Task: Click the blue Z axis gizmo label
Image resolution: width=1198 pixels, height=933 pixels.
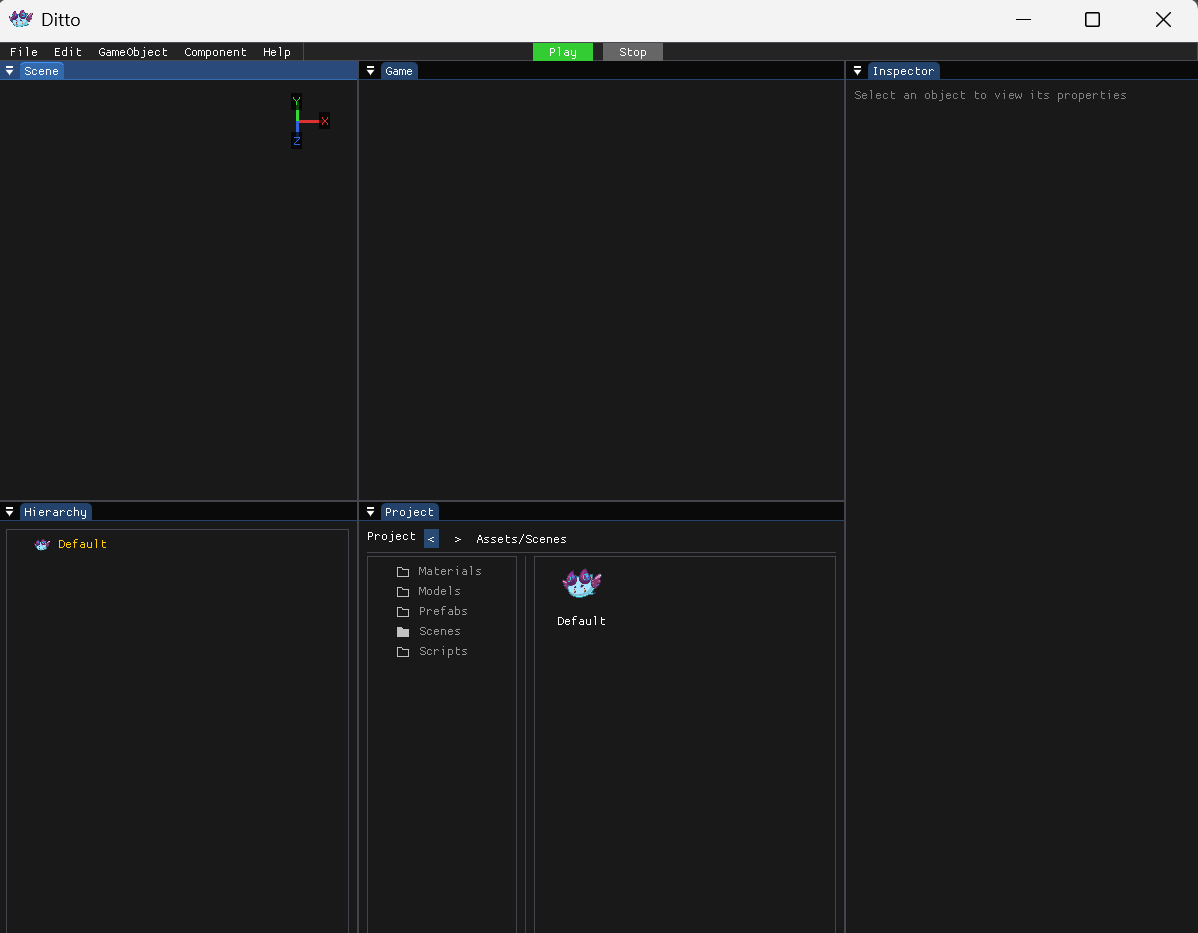Action: [296, 141]
